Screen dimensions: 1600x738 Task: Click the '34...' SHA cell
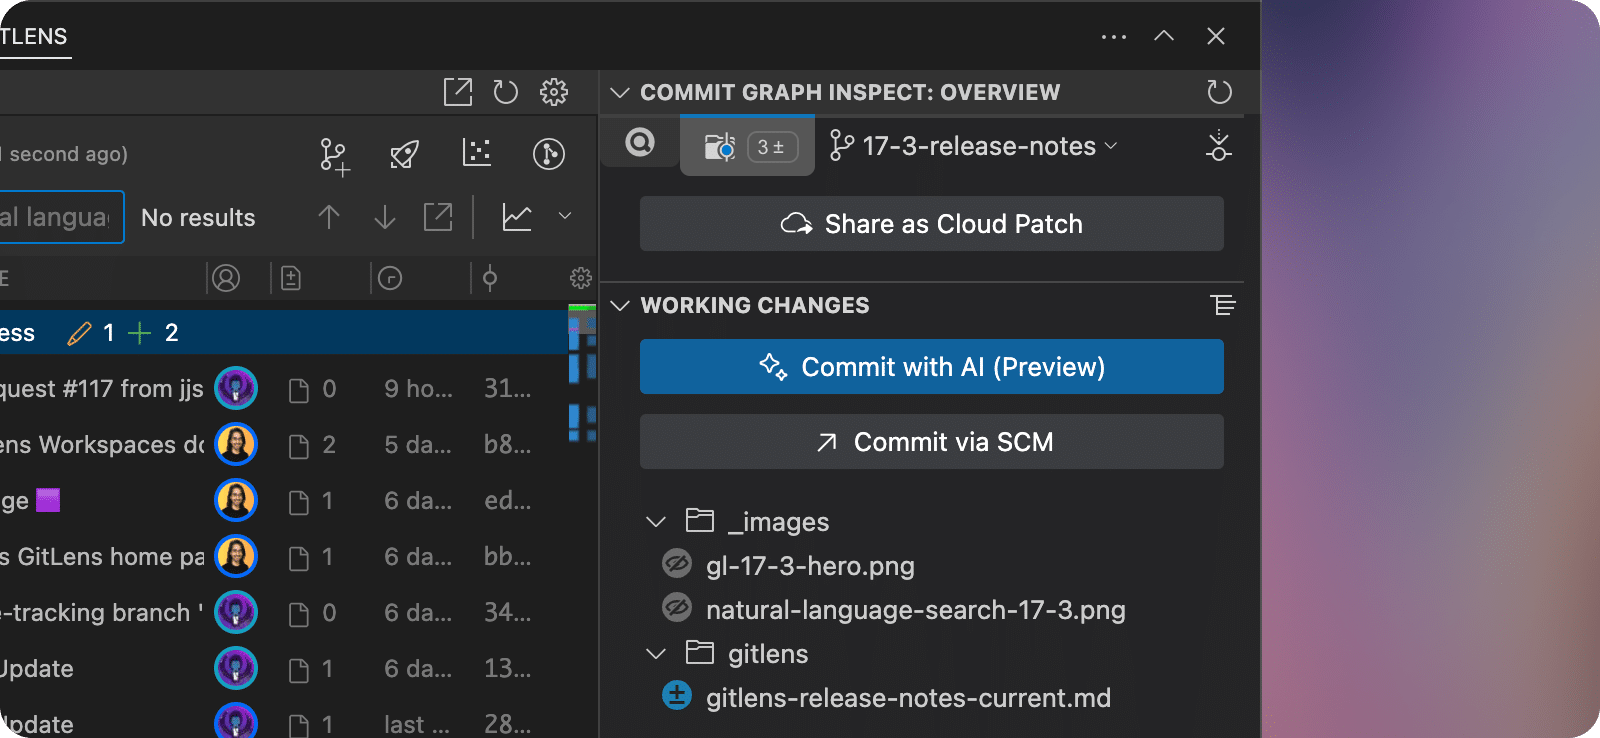click(x=507, y=612)
